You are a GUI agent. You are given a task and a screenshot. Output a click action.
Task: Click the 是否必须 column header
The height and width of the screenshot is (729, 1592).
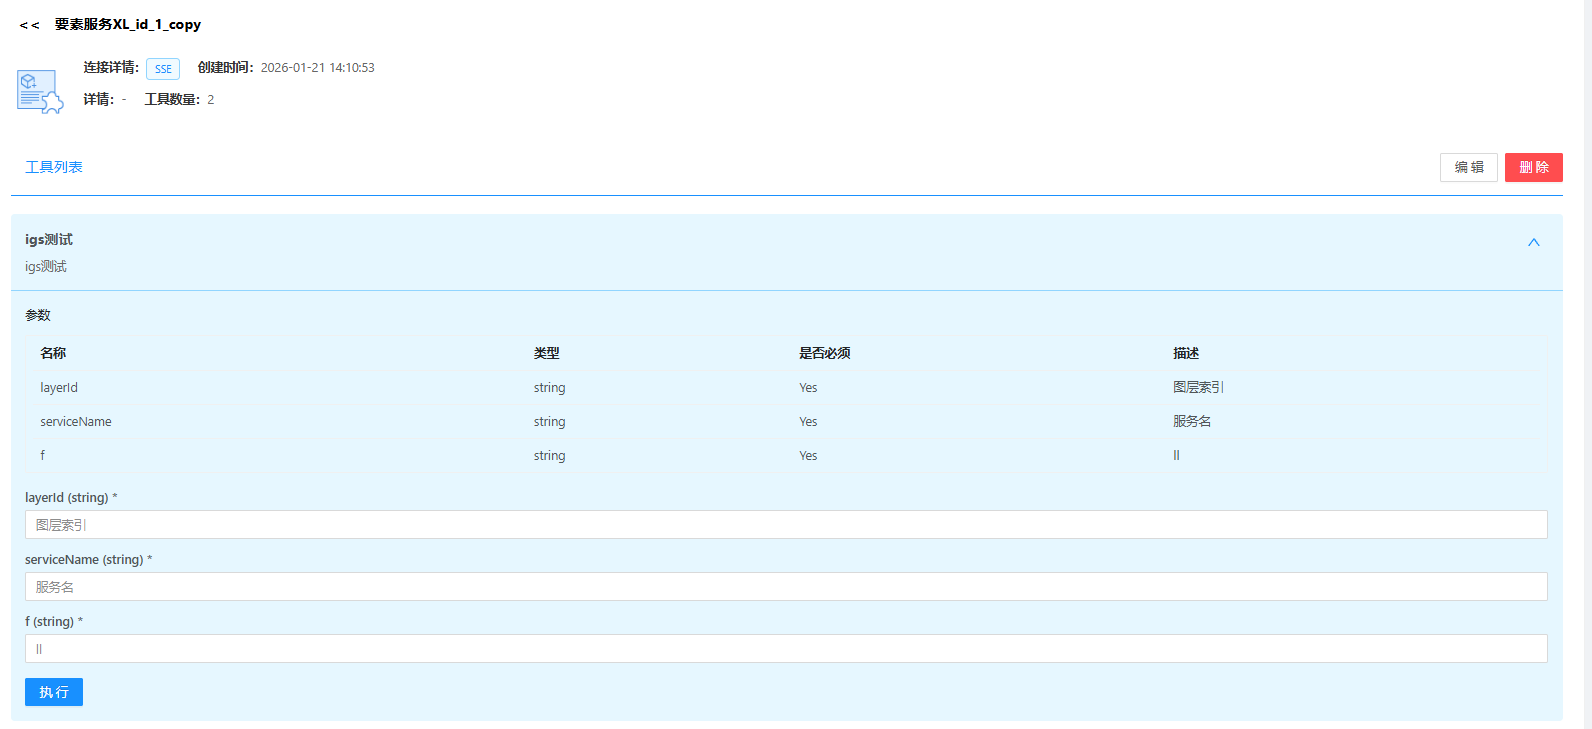tap(824, 353)
